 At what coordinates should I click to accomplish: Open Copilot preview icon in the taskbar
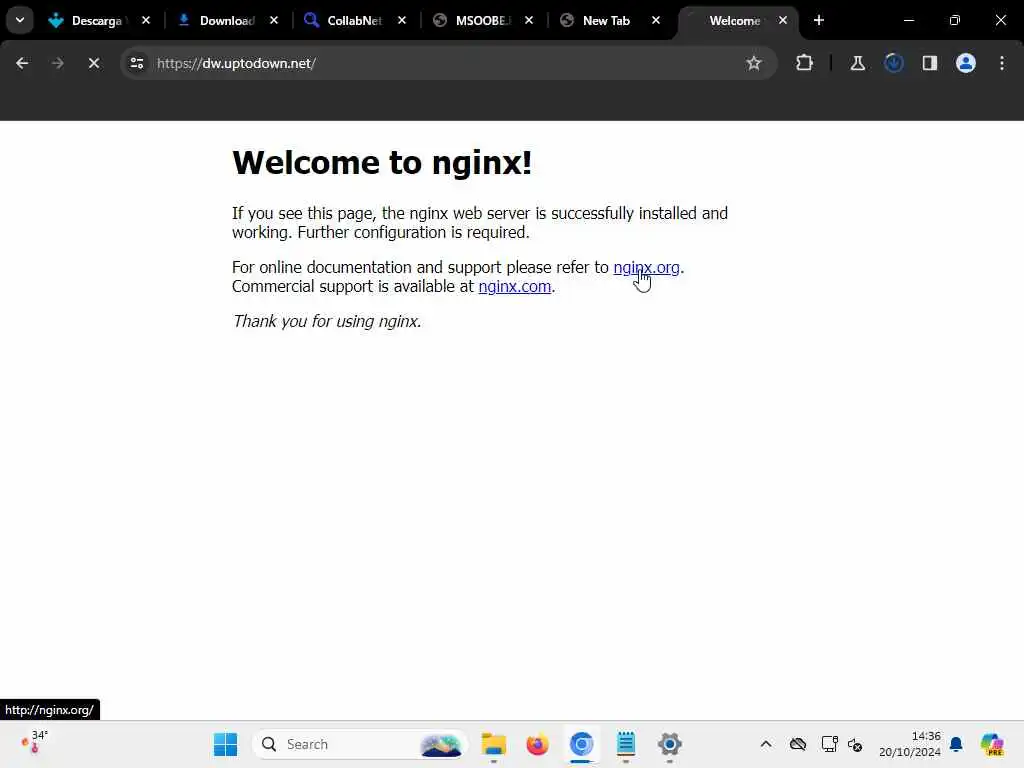(x=992, y=744)
